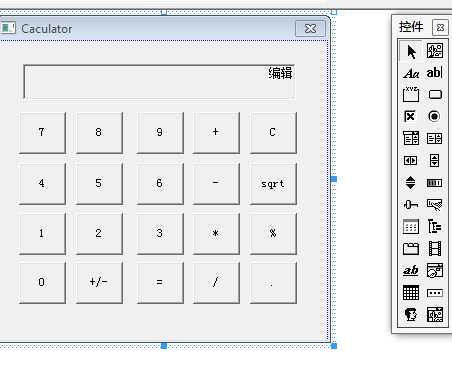Screen dimensions: 452x367
Task: Pick the IP Address control tool
Action: coord(435,293)
